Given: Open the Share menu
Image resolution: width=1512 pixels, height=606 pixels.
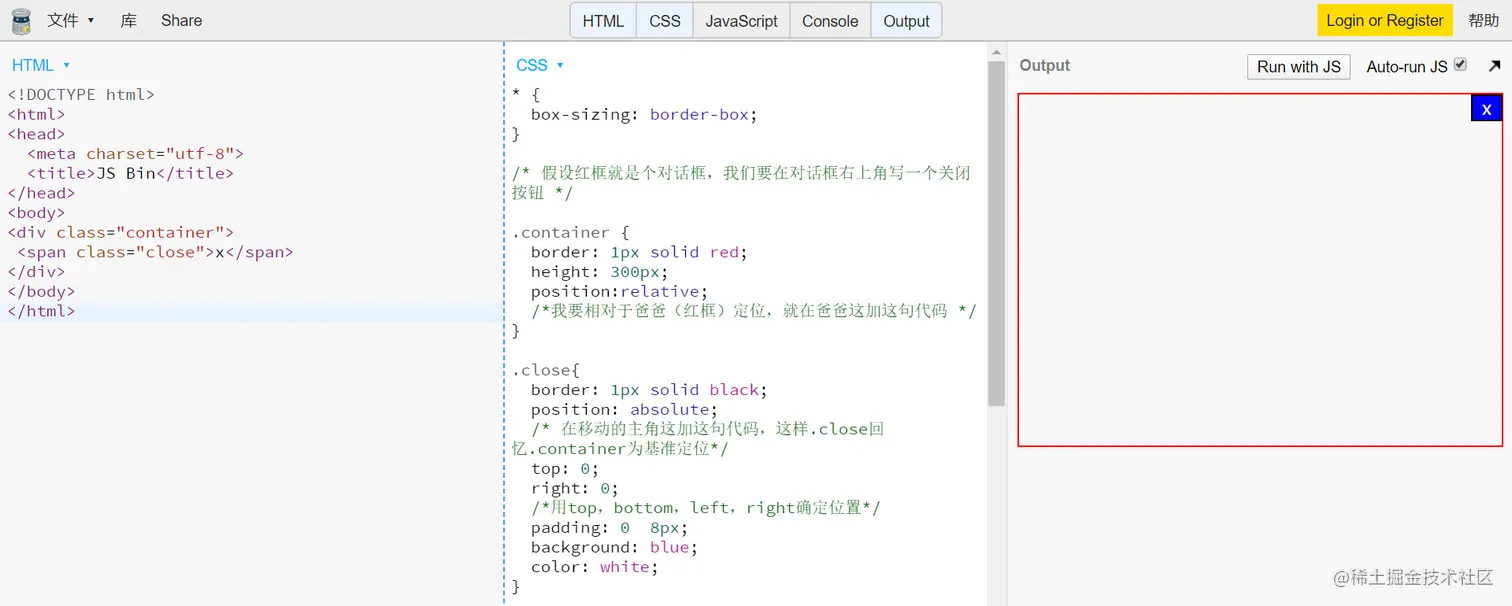Looking at the screenshot, I should pyautogui.click(x=181, y=20).
